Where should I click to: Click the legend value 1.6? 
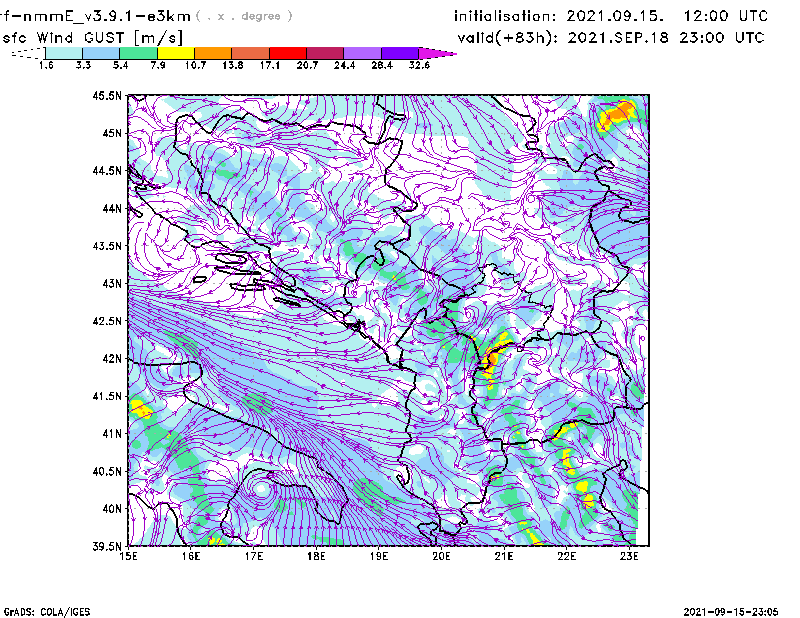pyautogui.click(x=46, y=65)
